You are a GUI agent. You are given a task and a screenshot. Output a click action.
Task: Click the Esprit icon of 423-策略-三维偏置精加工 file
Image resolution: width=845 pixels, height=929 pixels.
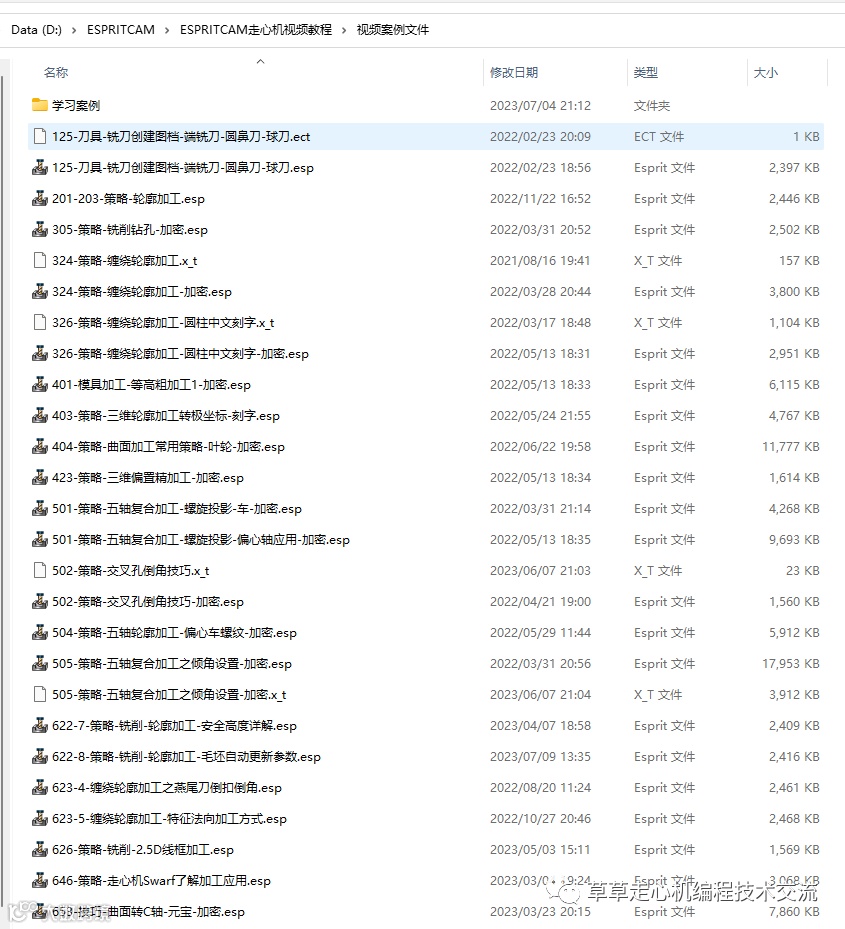click(40, 478)
